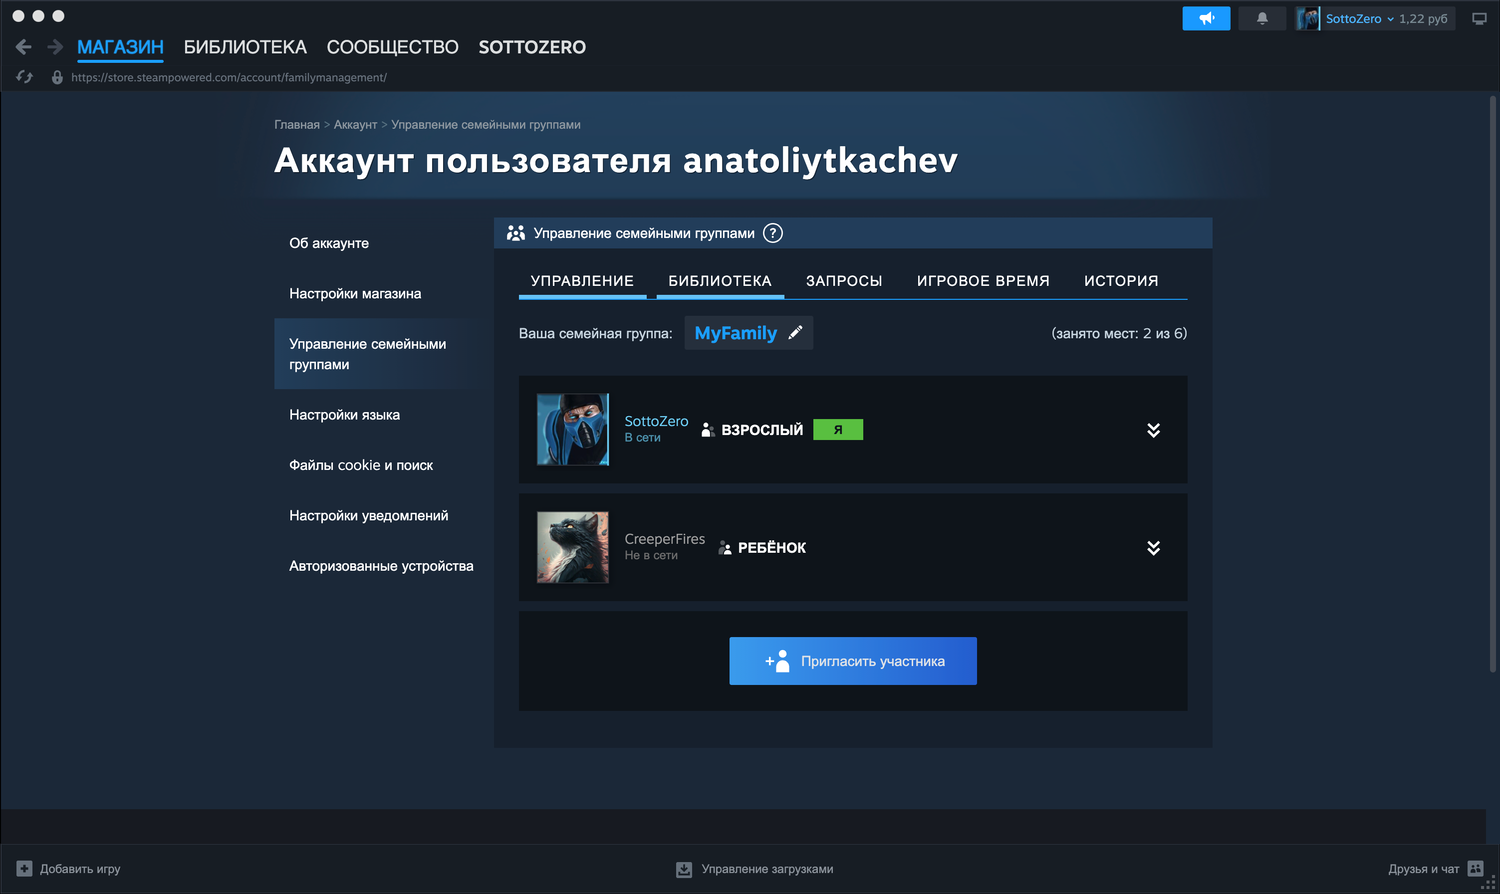This screenshot has width=1500, height=894.
Task: Switch to Big Picture mode monitor icon
Action: click(x=1479, y=18)
